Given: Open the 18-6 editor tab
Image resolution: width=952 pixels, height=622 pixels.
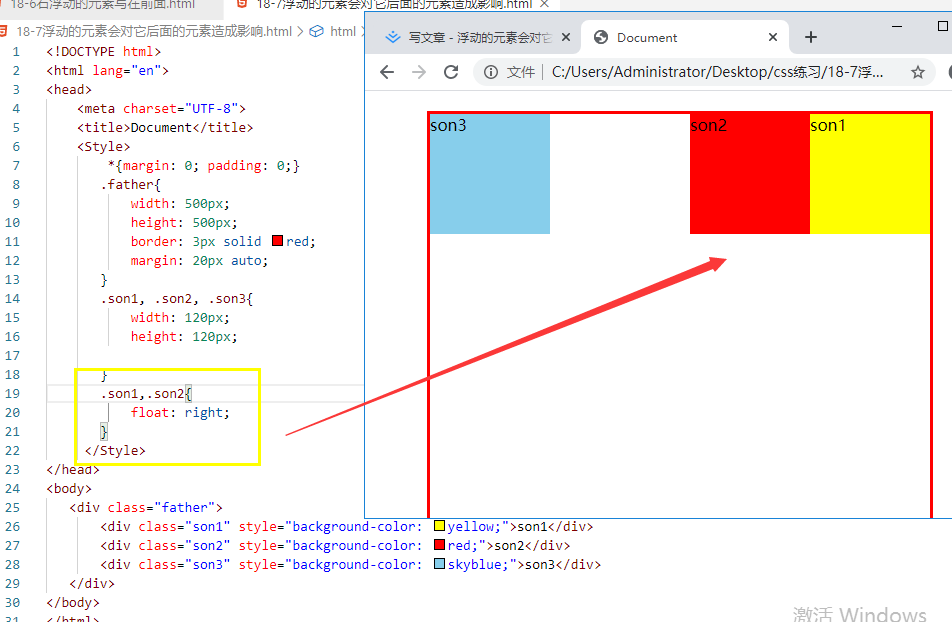Looking at the screenshot, I should click(103, 5).
